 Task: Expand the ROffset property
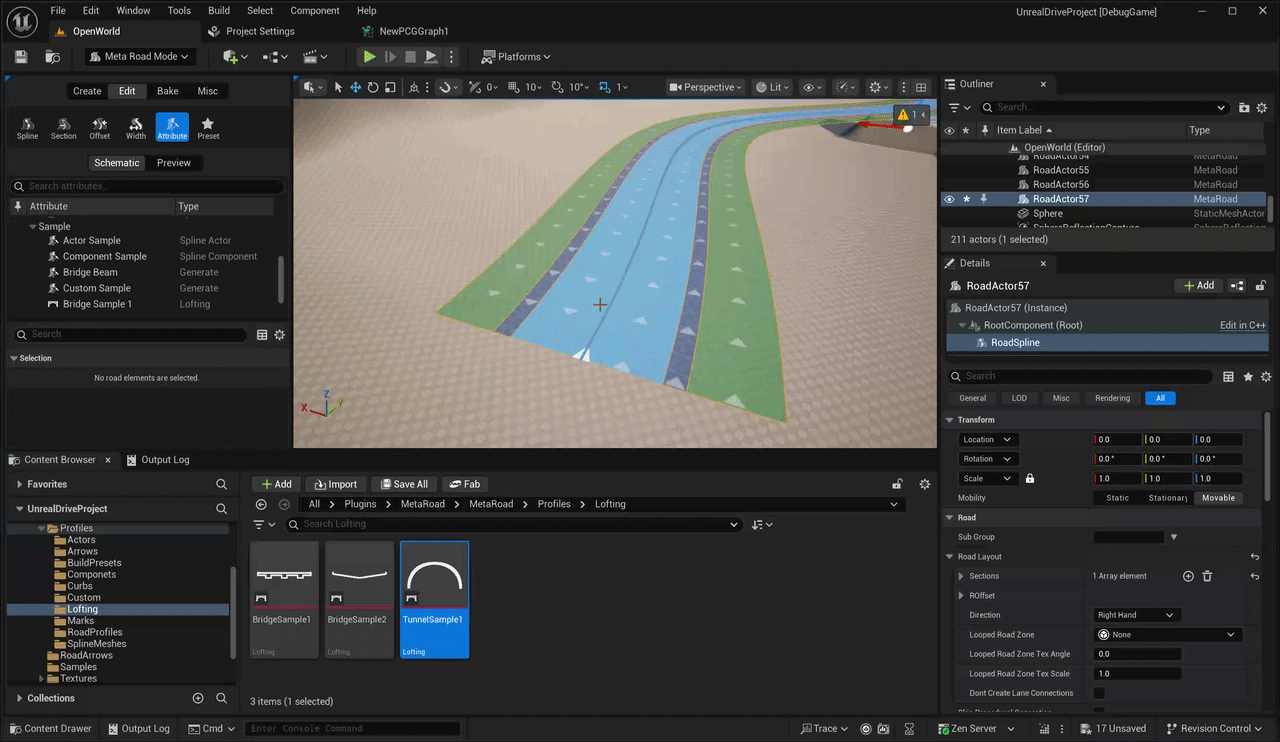point(961,596)
